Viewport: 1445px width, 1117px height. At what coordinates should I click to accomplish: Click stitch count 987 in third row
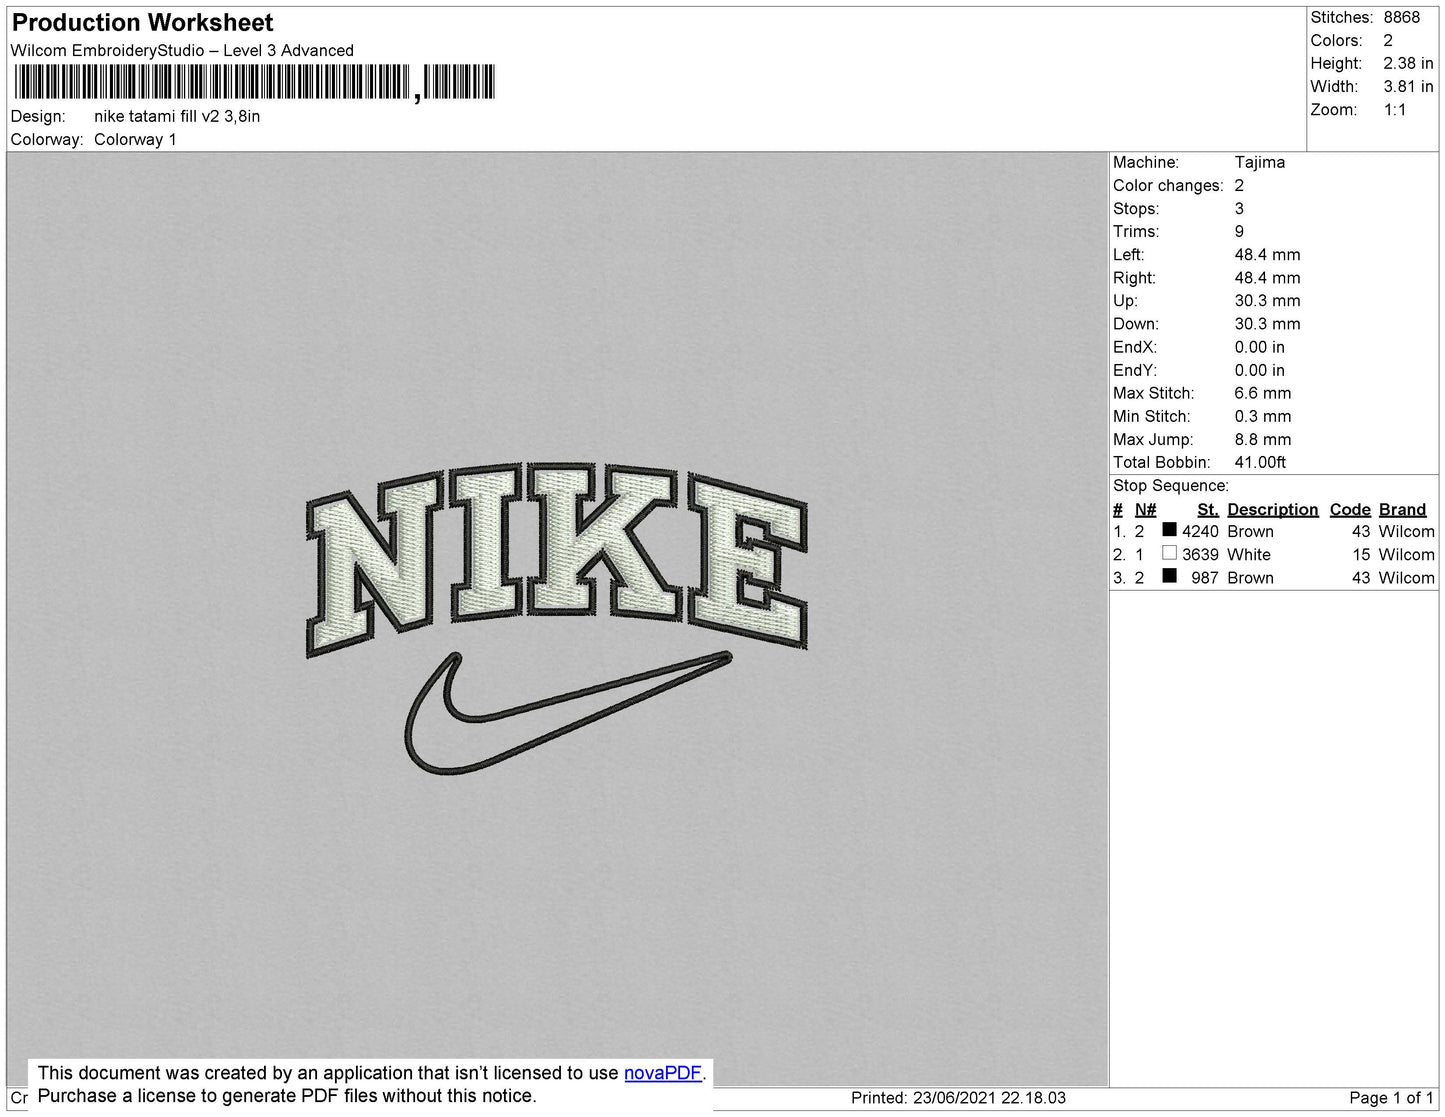[1204, 577]
